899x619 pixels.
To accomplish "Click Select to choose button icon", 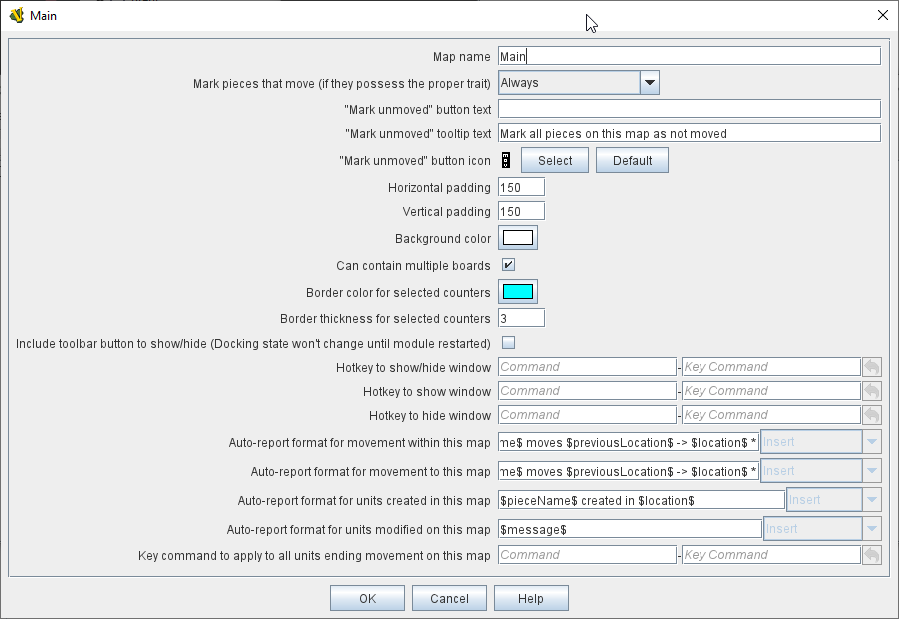I will click(555, 160).
